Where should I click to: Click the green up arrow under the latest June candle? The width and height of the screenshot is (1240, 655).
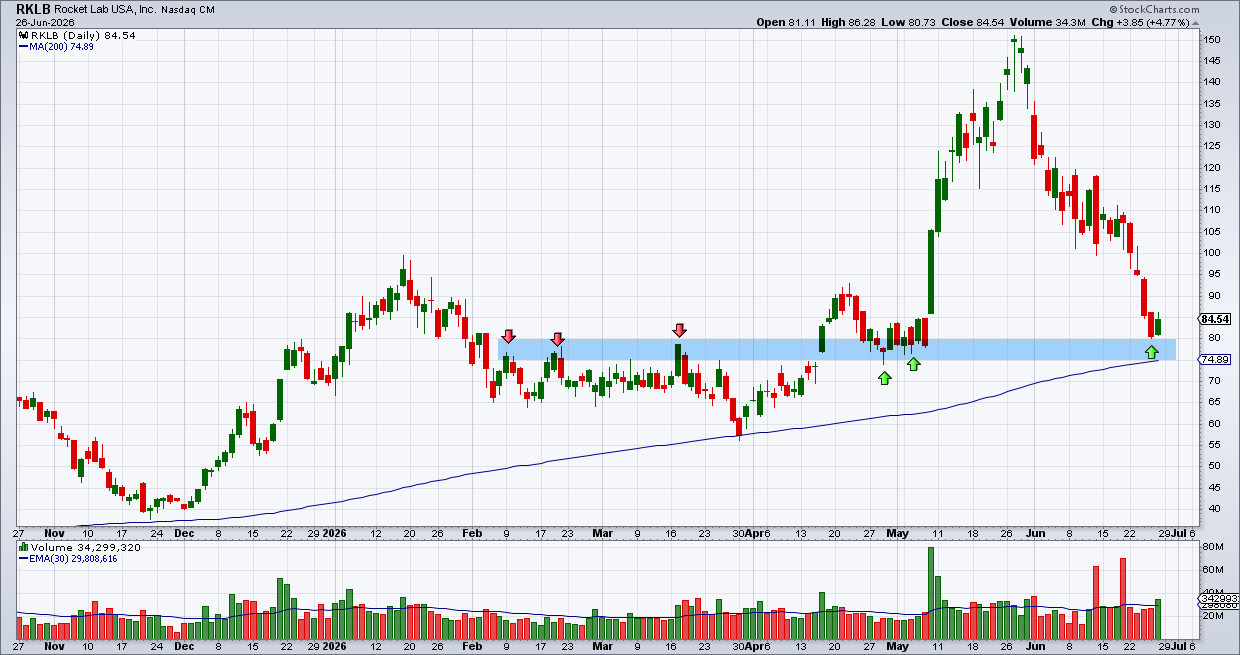(1152, 351)
